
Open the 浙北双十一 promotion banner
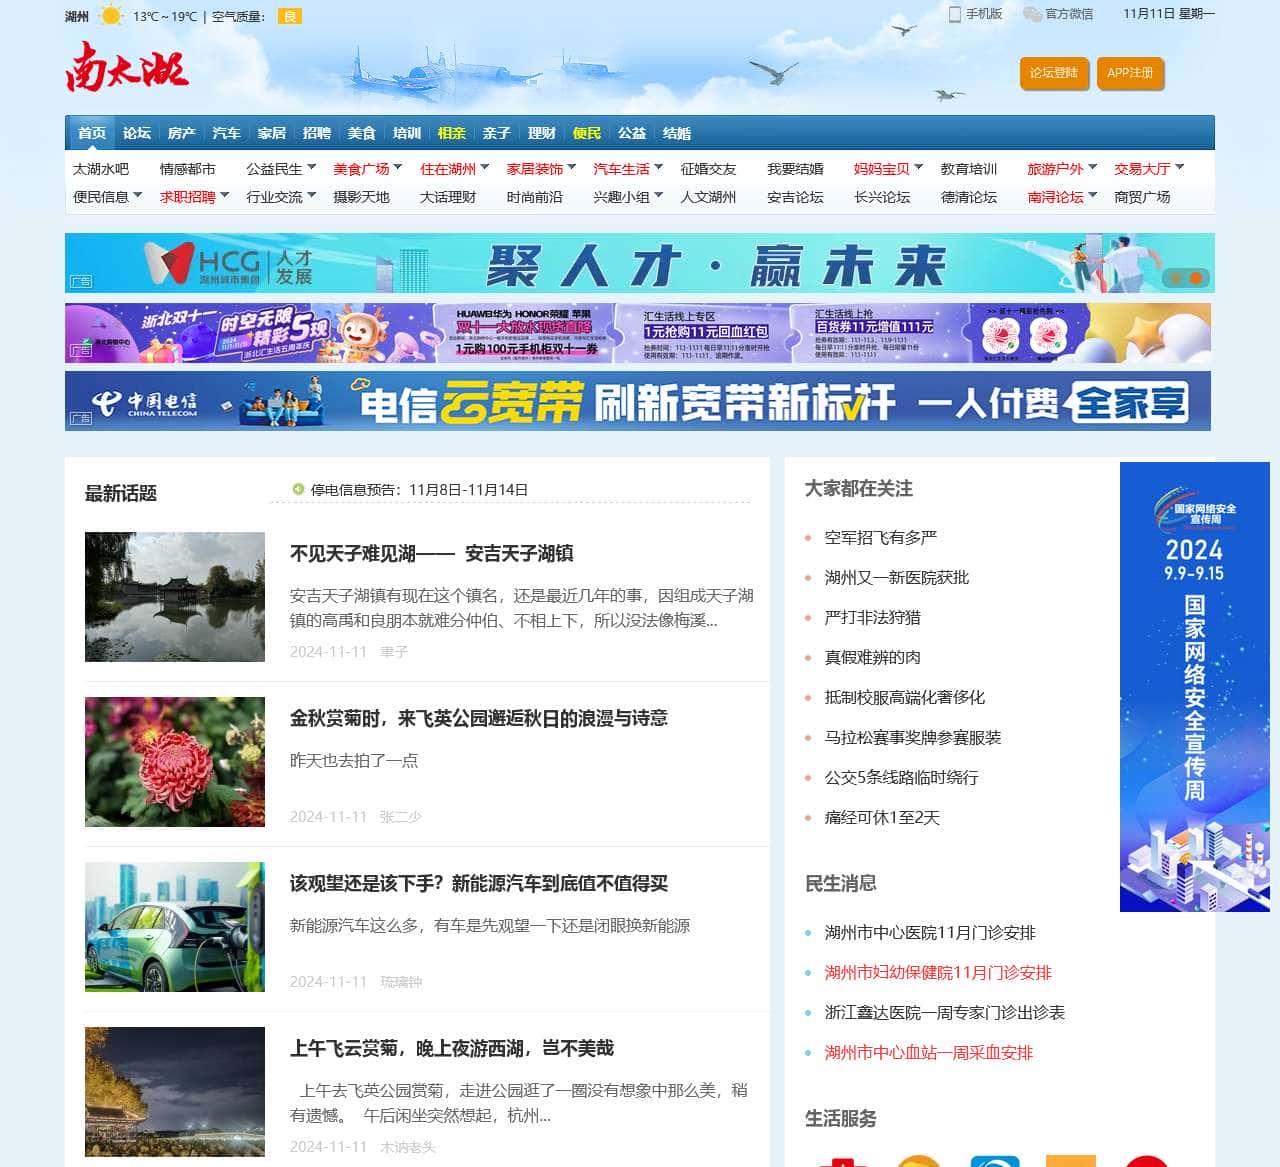638,333
